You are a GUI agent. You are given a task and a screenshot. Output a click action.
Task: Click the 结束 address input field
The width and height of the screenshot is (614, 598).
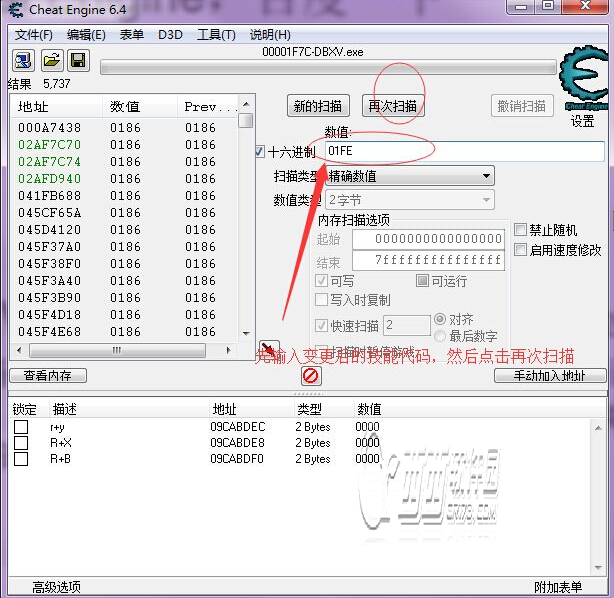(428, 260)
